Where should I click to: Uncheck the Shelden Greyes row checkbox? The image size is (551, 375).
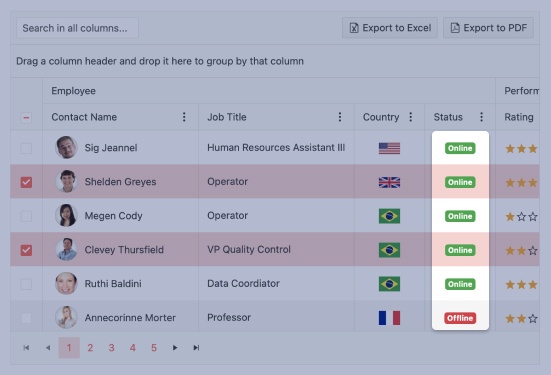click(26, 182)
